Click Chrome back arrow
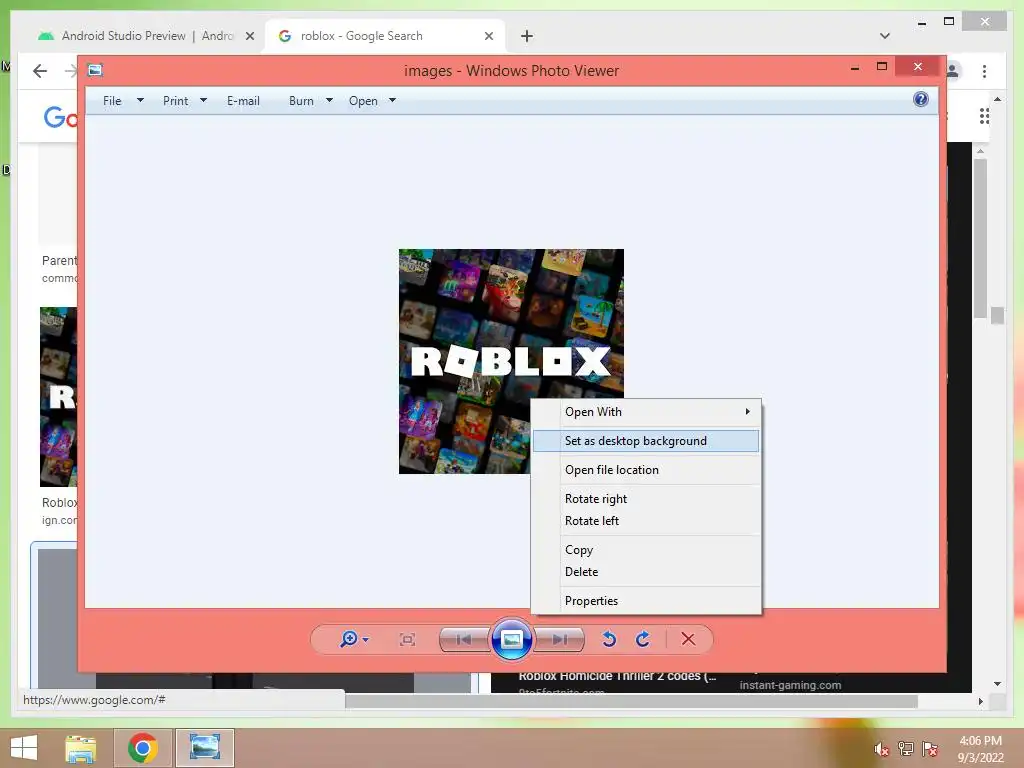Screen dimensions: 1024x768 point(40,71)
